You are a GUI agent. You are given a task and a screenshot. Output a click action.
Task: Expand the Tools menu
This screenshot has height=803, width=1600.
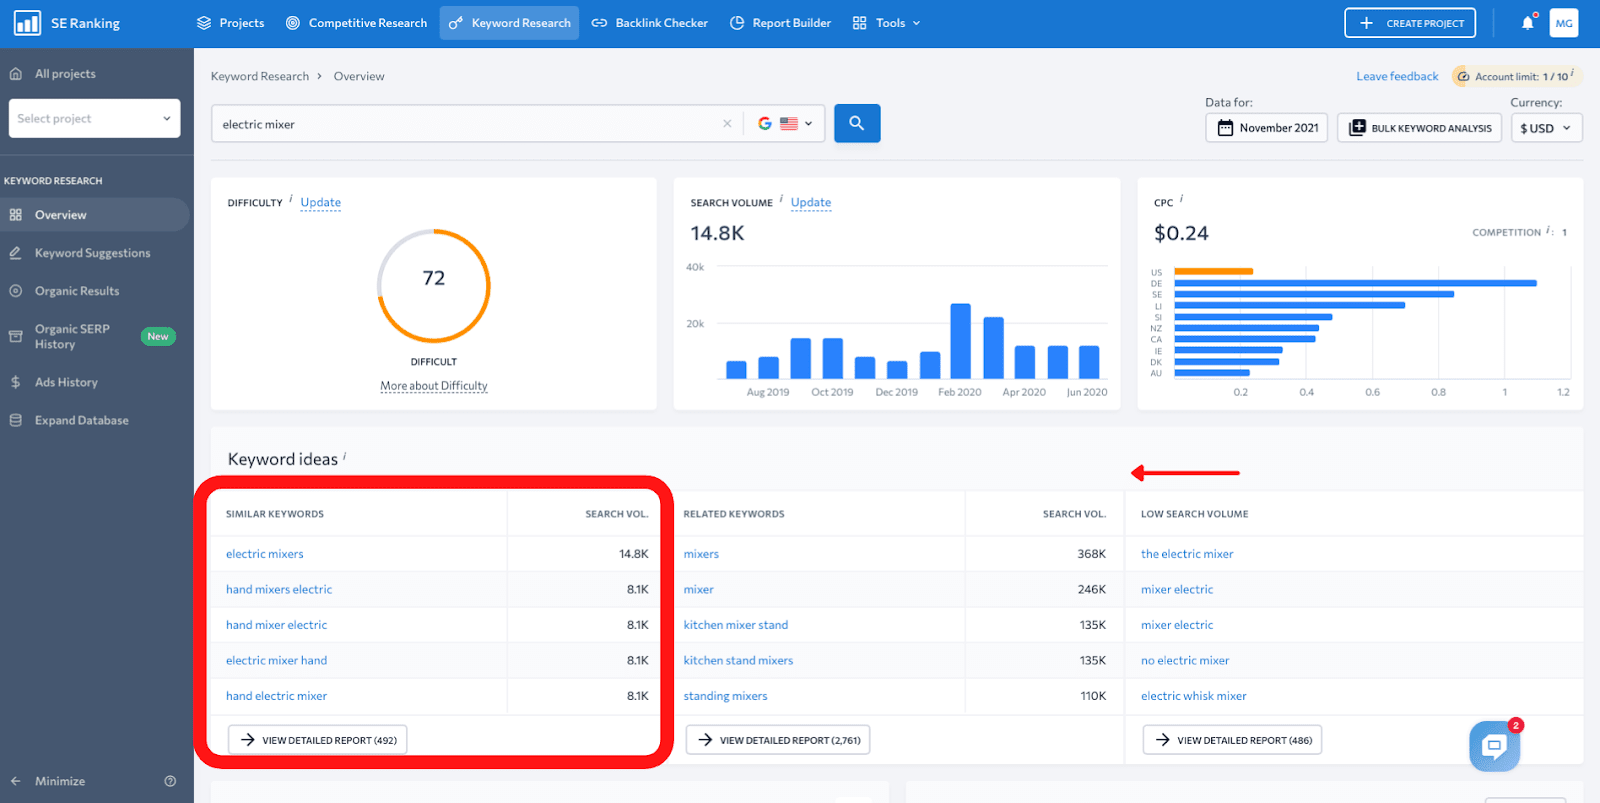click(886, 23)
